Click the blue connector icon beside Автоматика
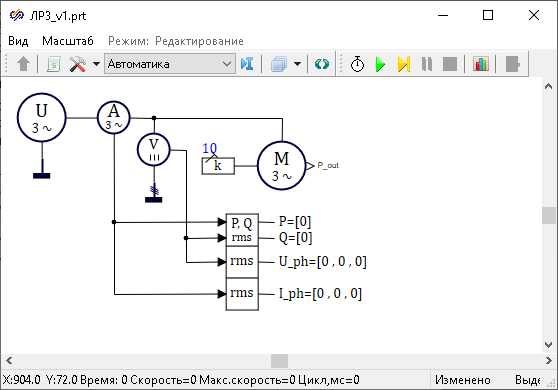This screenshot has width=558, height=390. pyautogui.click(x=247, y=64)
